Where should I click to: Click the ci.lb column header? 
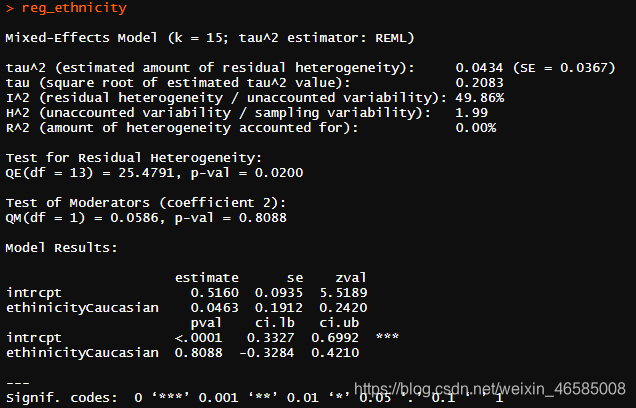click(x=275, y=323)
